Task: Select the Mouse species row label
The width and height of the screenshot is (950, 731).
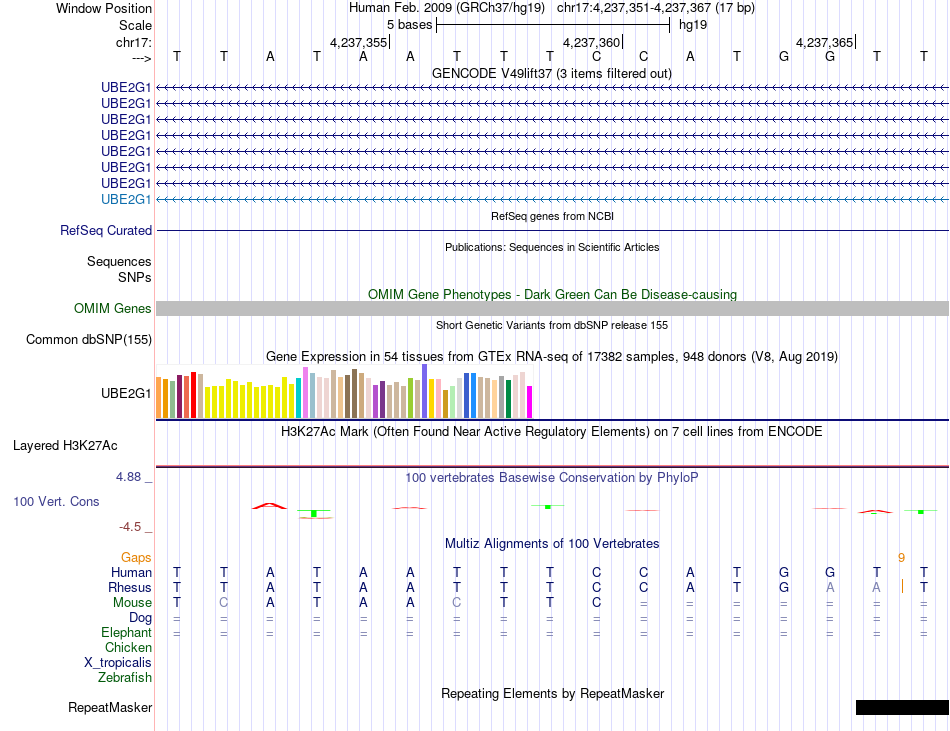Action: (x=132, y=603)
